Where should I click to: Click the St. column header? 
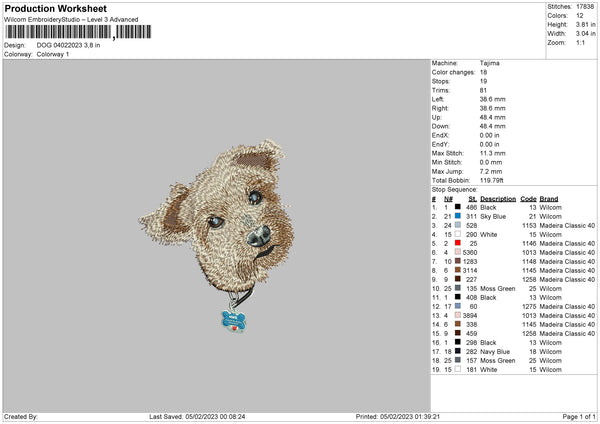pyautogui.click(x=471, y=198)
